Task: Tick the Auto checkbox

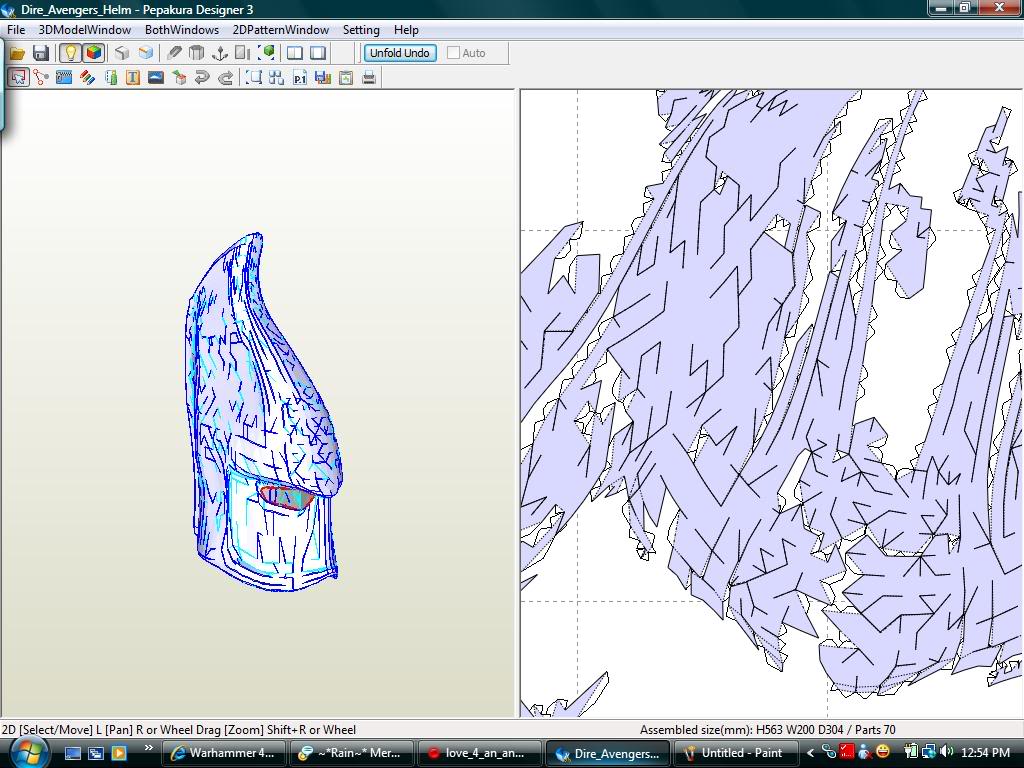Action: click(453, 53)
